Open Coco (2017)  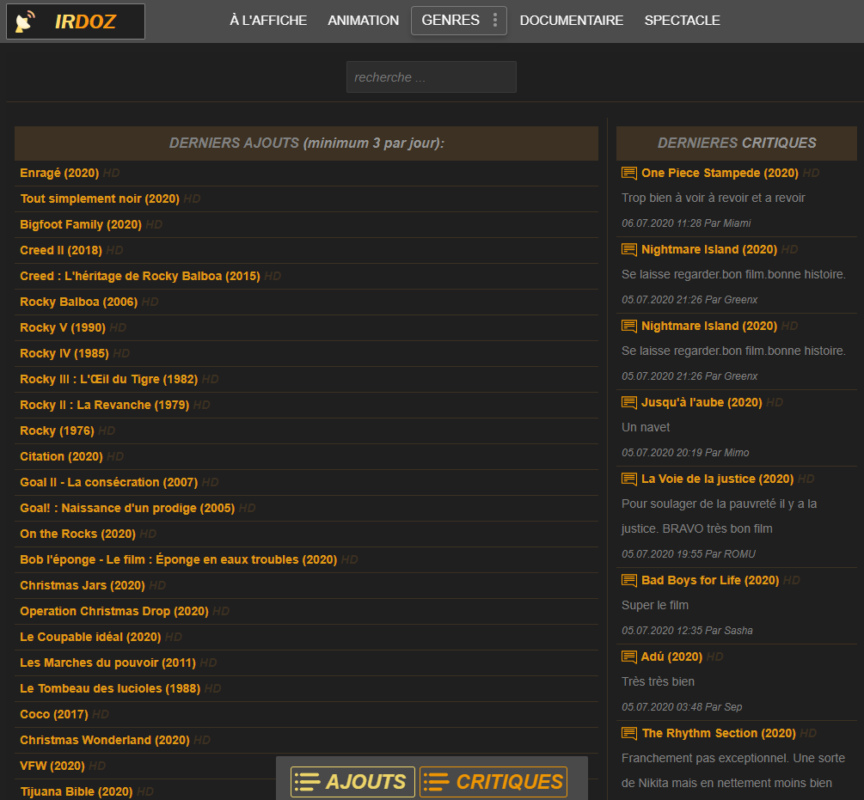[x=54, y=715]
